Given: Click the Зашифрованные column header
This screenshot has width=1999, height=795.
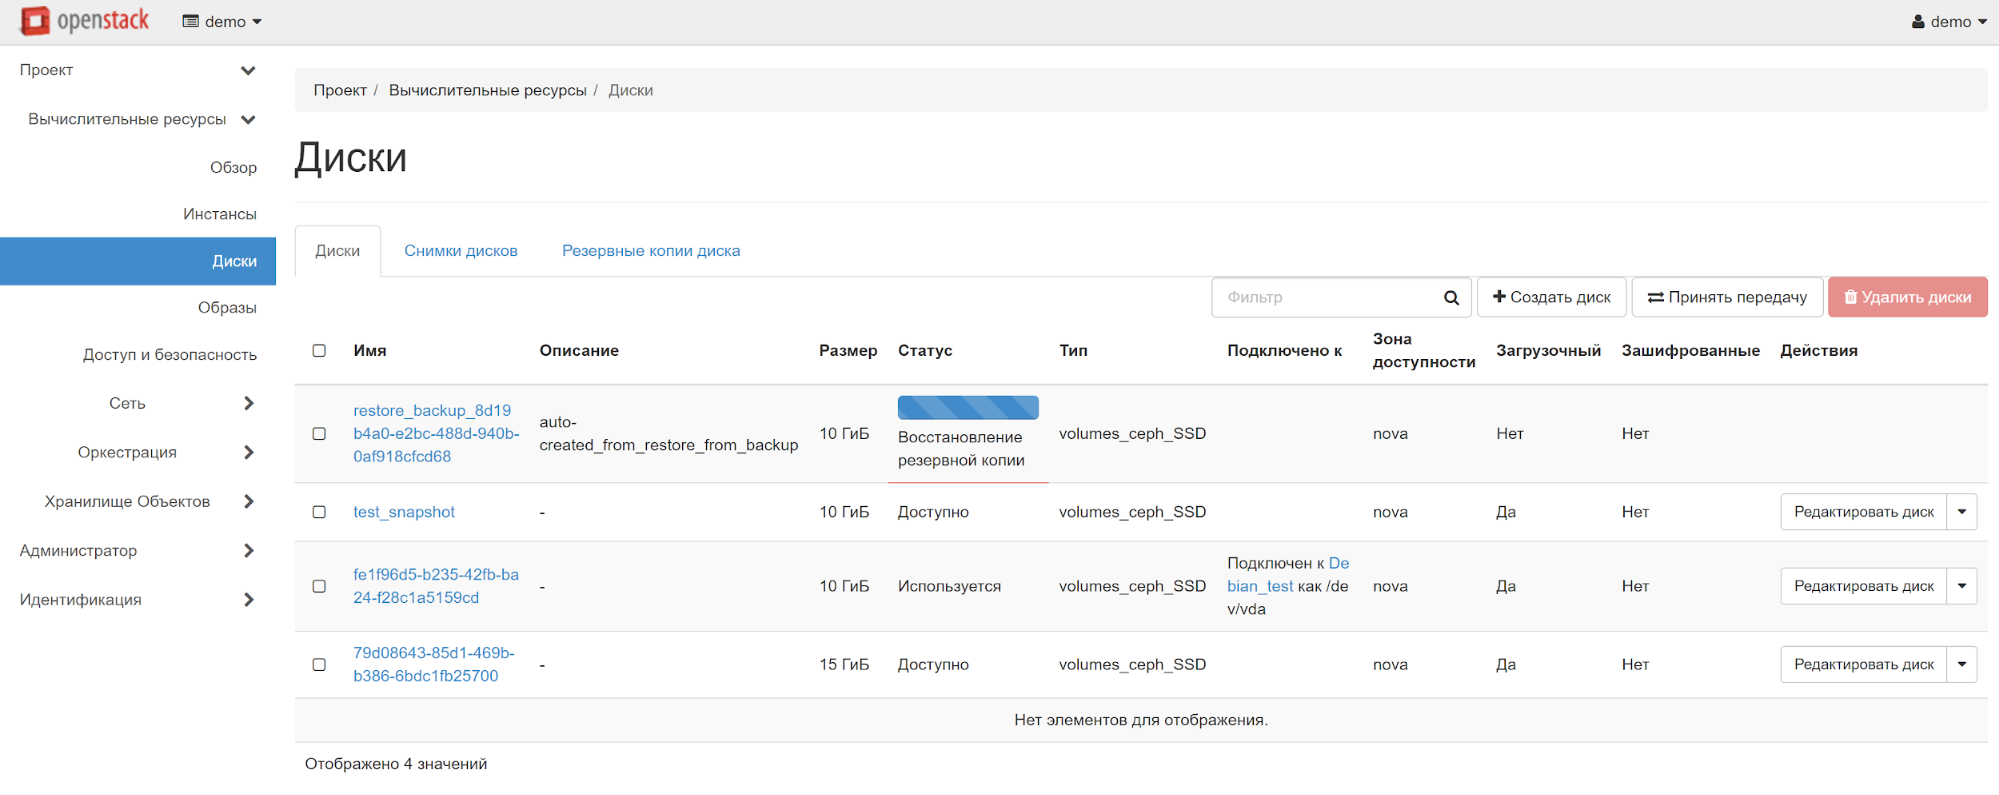Looking at the screenshot, I should (x=1690, y=351).
